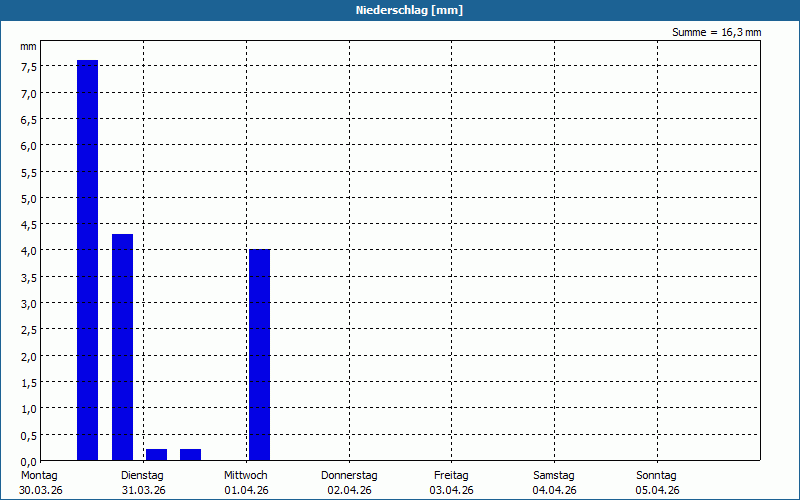800x500 pixels.
Task: Click the Montag axis label
Action: pyautogui.click(x=39, y=475)
